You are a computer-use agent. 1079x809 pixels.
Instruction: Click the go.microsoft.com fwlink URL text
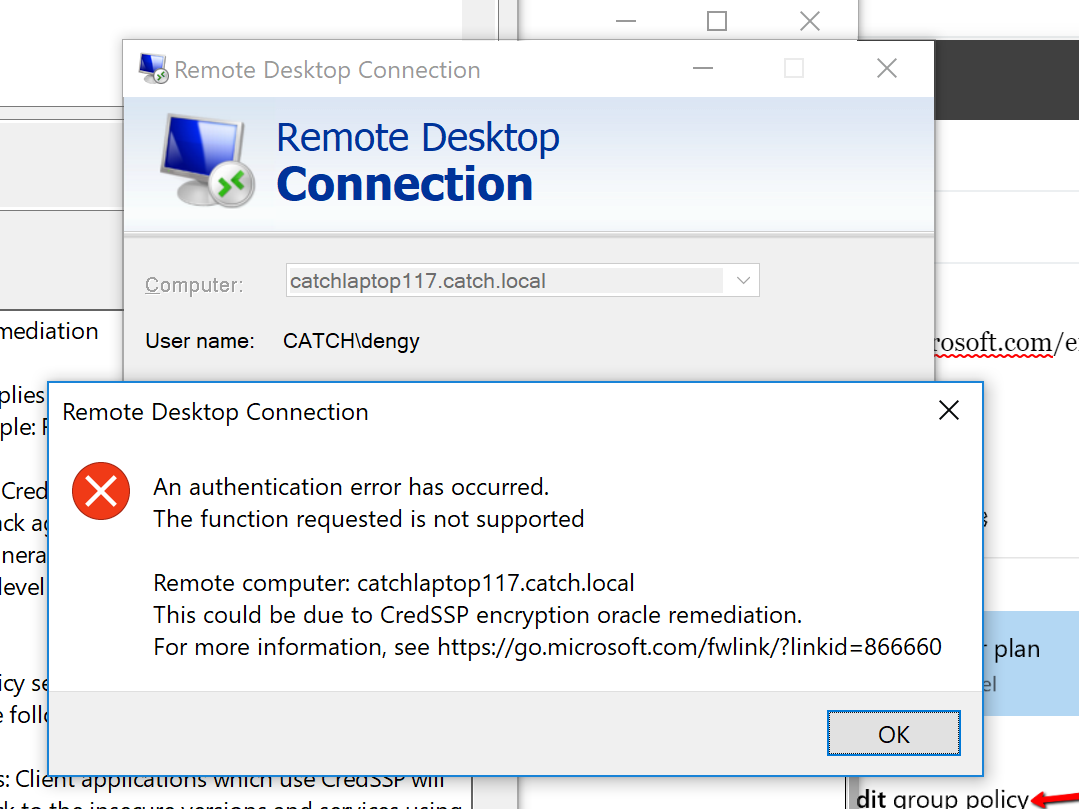click(x=689, y=647)
